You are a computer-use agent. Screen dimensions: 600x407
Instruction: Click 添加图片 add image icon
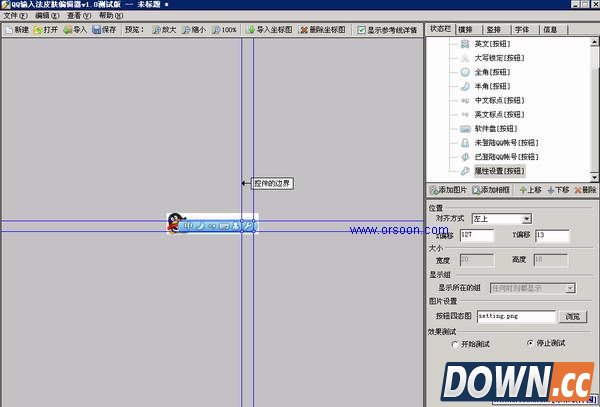click(448, 190)
